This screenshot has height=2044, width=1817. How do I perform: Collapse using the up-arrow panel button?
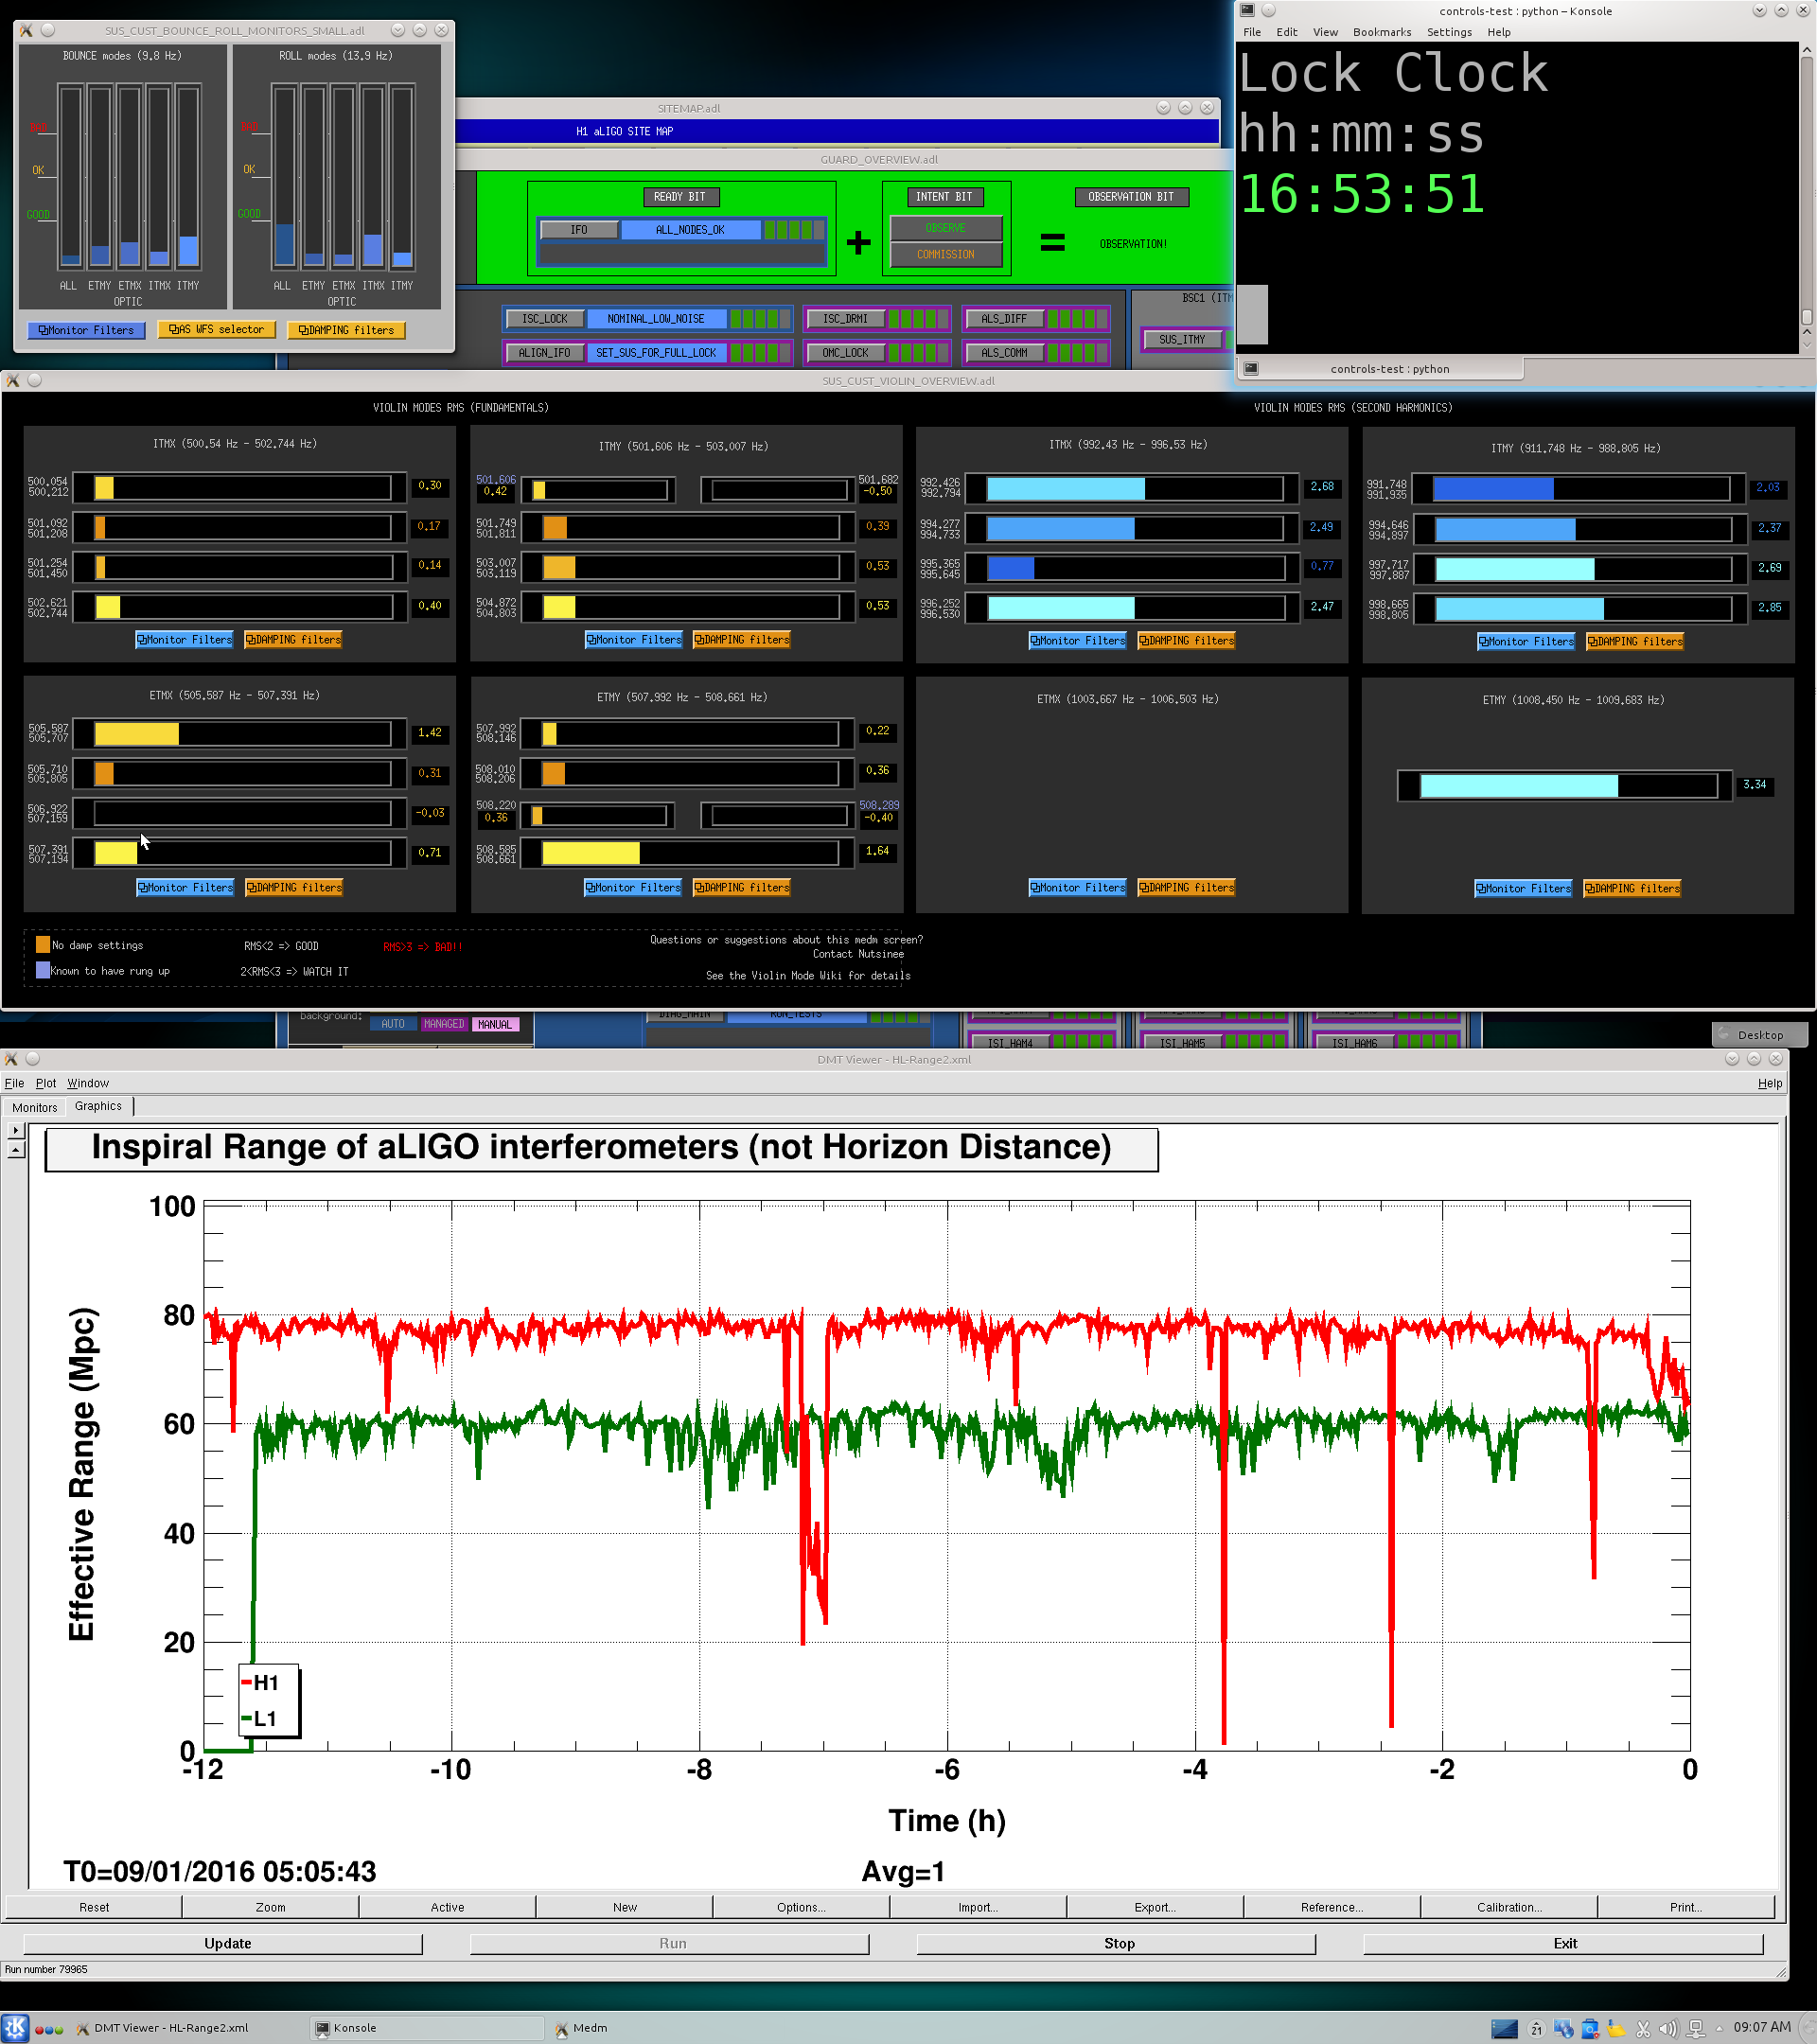[x=15, y=1150]
